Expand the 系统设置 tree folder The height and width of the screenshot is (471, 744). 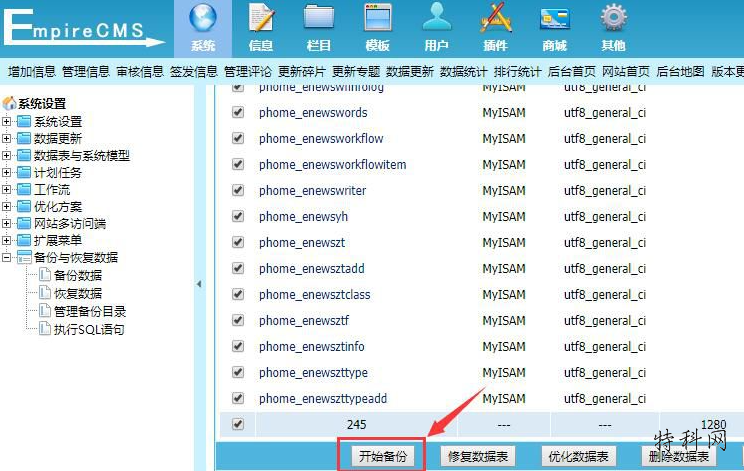pos(6,121)
